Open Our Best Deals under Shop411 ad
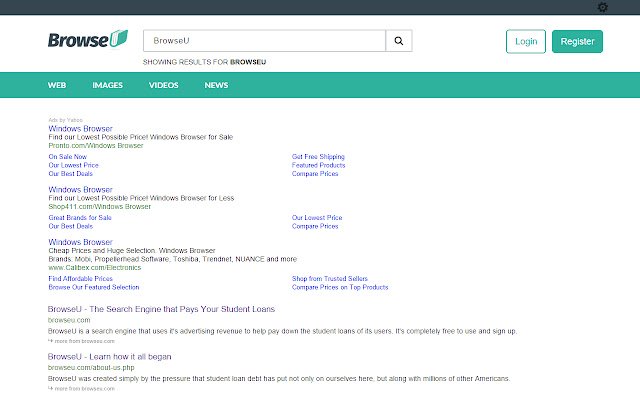The height and width of the screenshot is (400, 640). (x=71, y=227)
